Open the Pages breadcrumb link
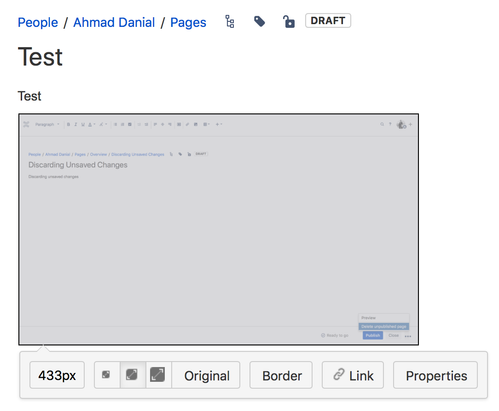 188,23
